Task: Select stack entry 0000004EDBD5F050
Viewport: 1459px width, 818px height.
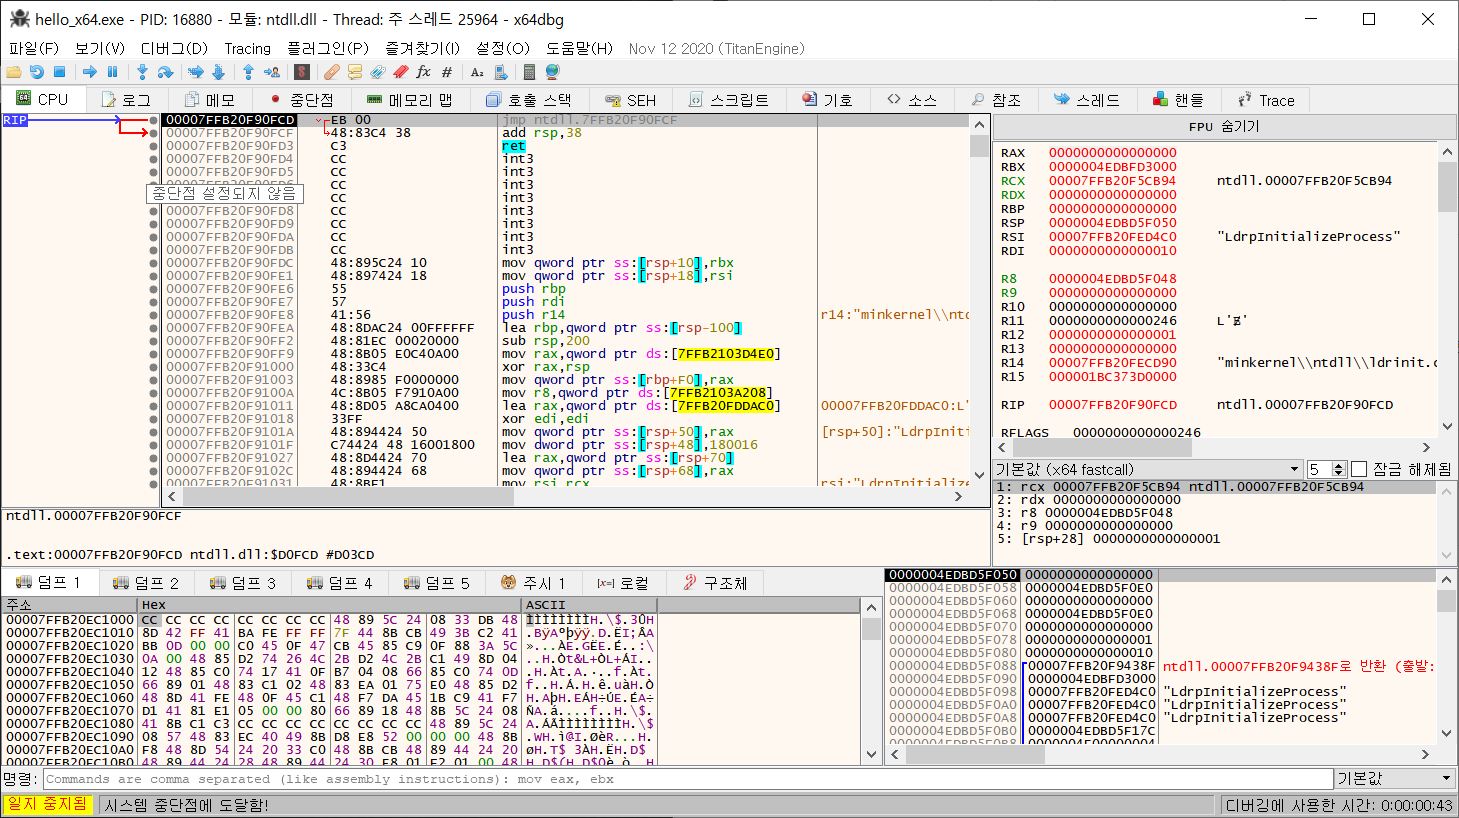Action: (1160, 575)
